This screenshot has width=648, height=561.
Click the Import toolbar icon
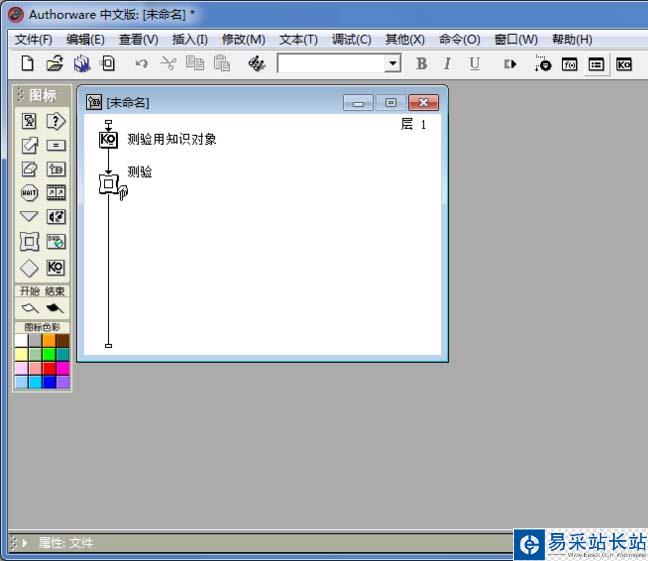click(108, 64)
